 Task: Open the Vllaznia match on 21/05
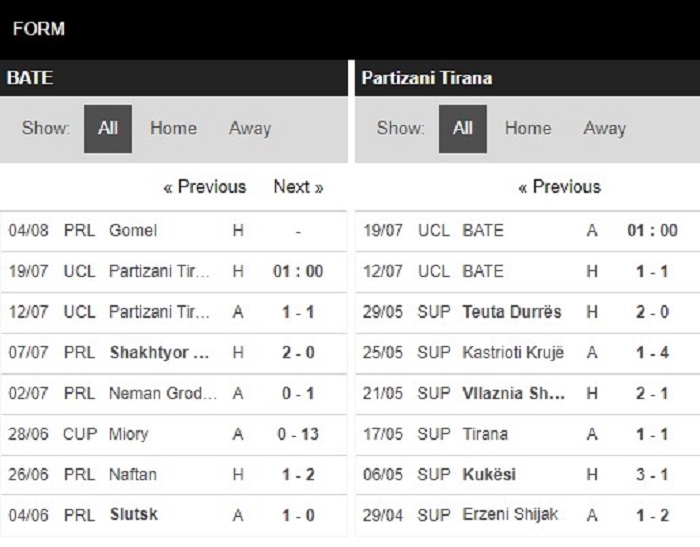pyautogui.click(x=528, y=393)
